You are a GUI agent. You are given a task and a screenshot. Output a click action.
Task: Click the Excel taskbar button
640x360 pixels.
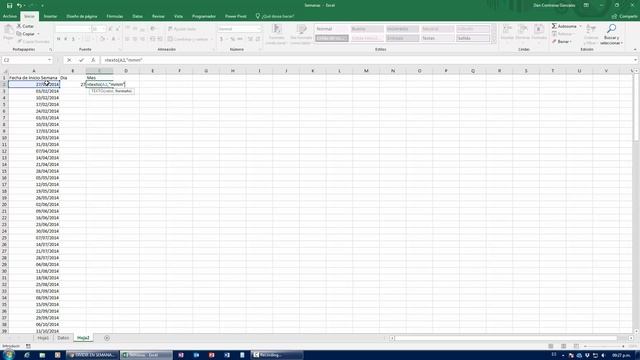(146, 355)
